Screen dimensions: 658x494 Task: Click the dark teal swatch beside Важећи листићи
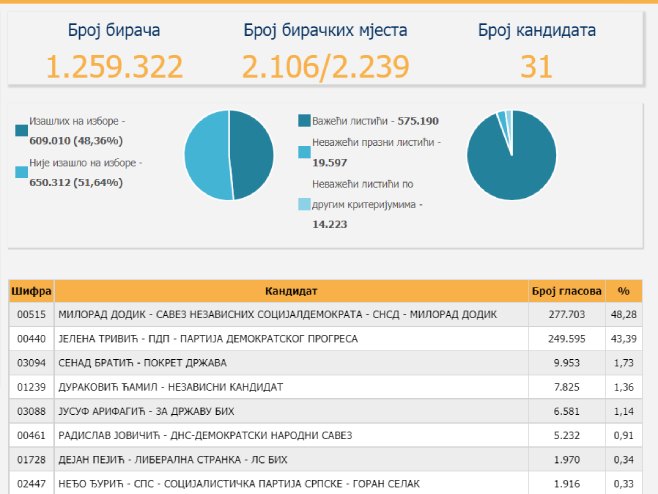[304, 120]
